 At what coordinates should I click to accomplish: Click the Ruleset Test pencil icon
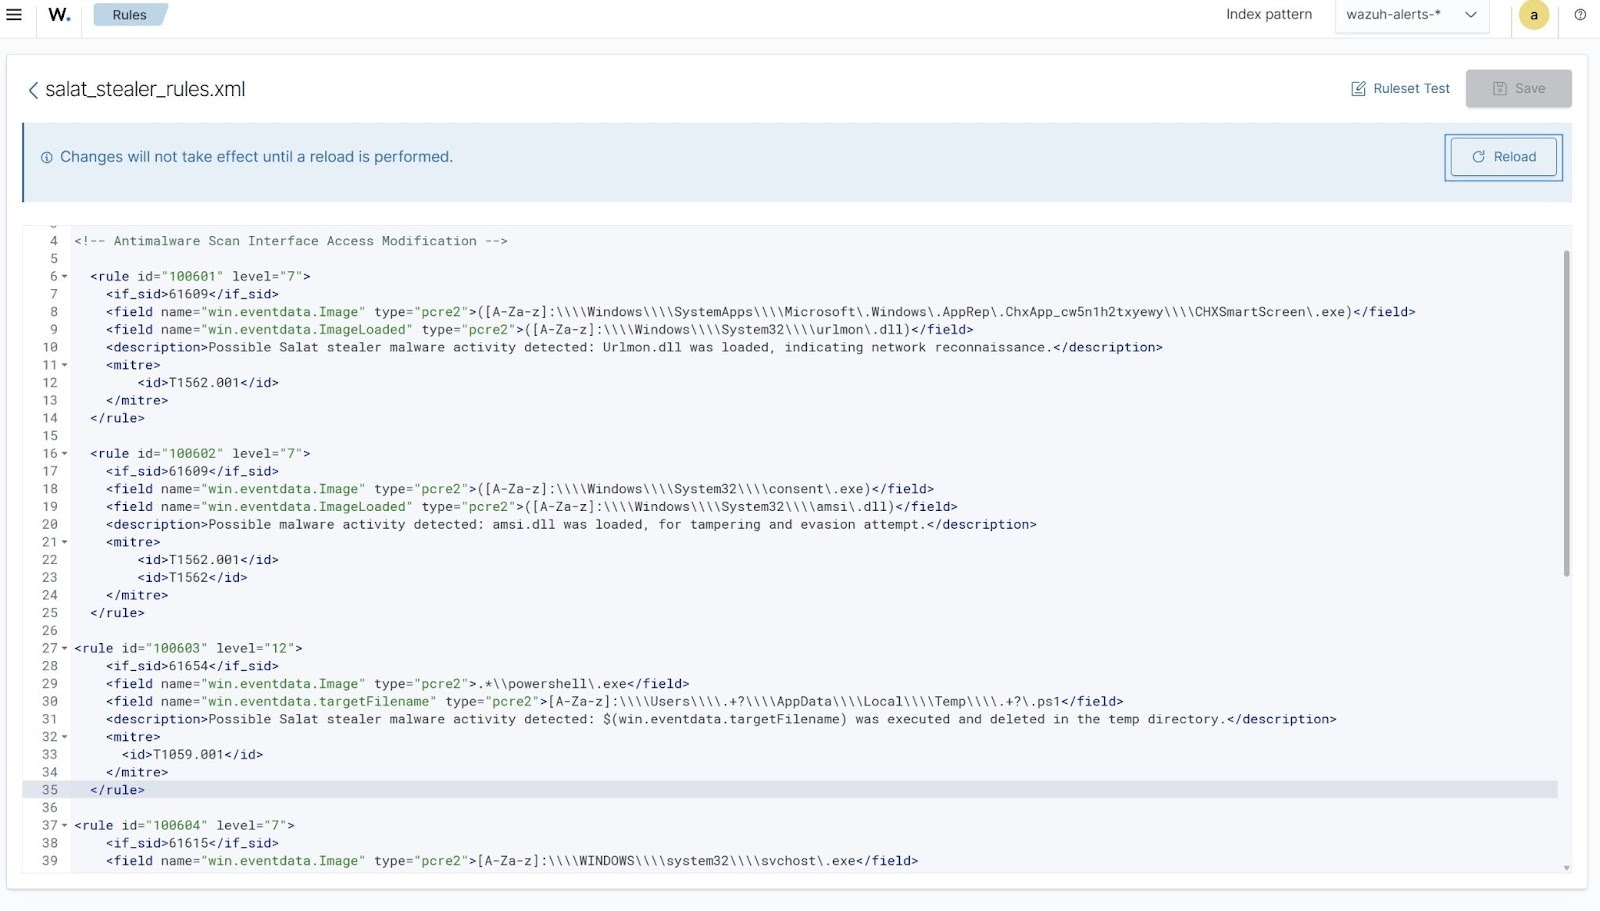1358,89
